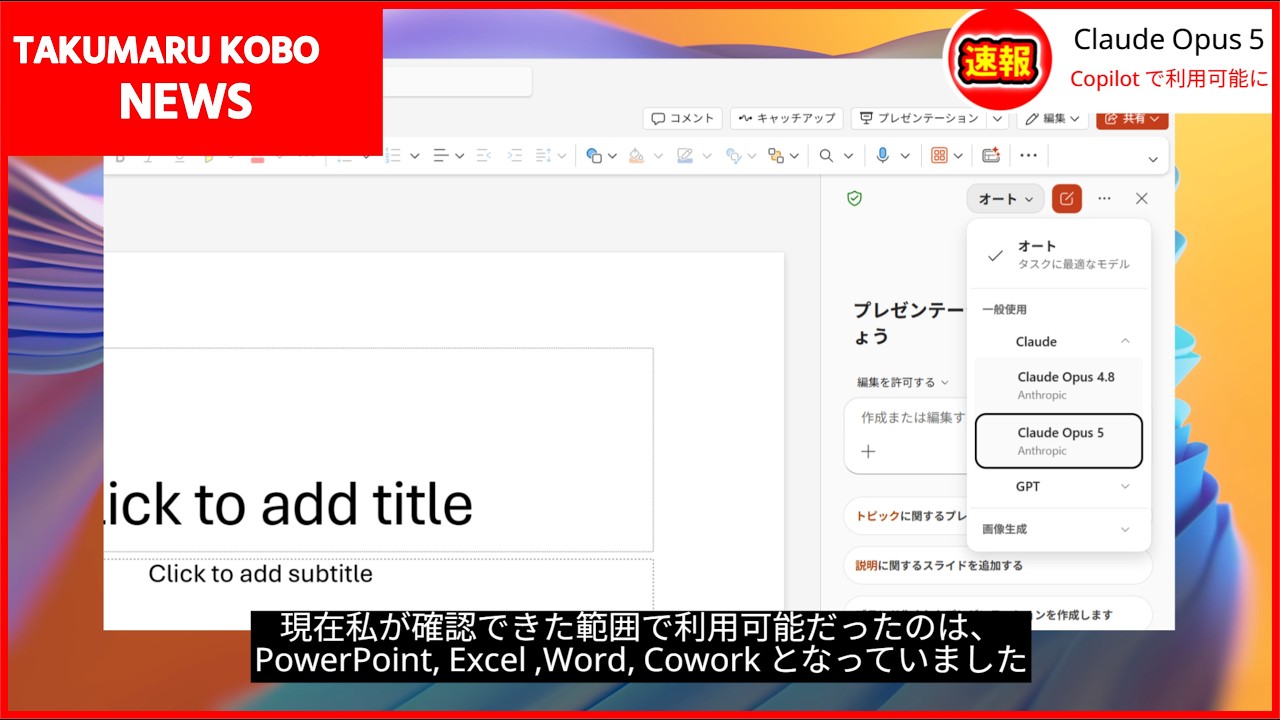This screenshot has width=1280, height=720.
Task: Click the shape outline pen icon
Action: (x=685, y=155)
